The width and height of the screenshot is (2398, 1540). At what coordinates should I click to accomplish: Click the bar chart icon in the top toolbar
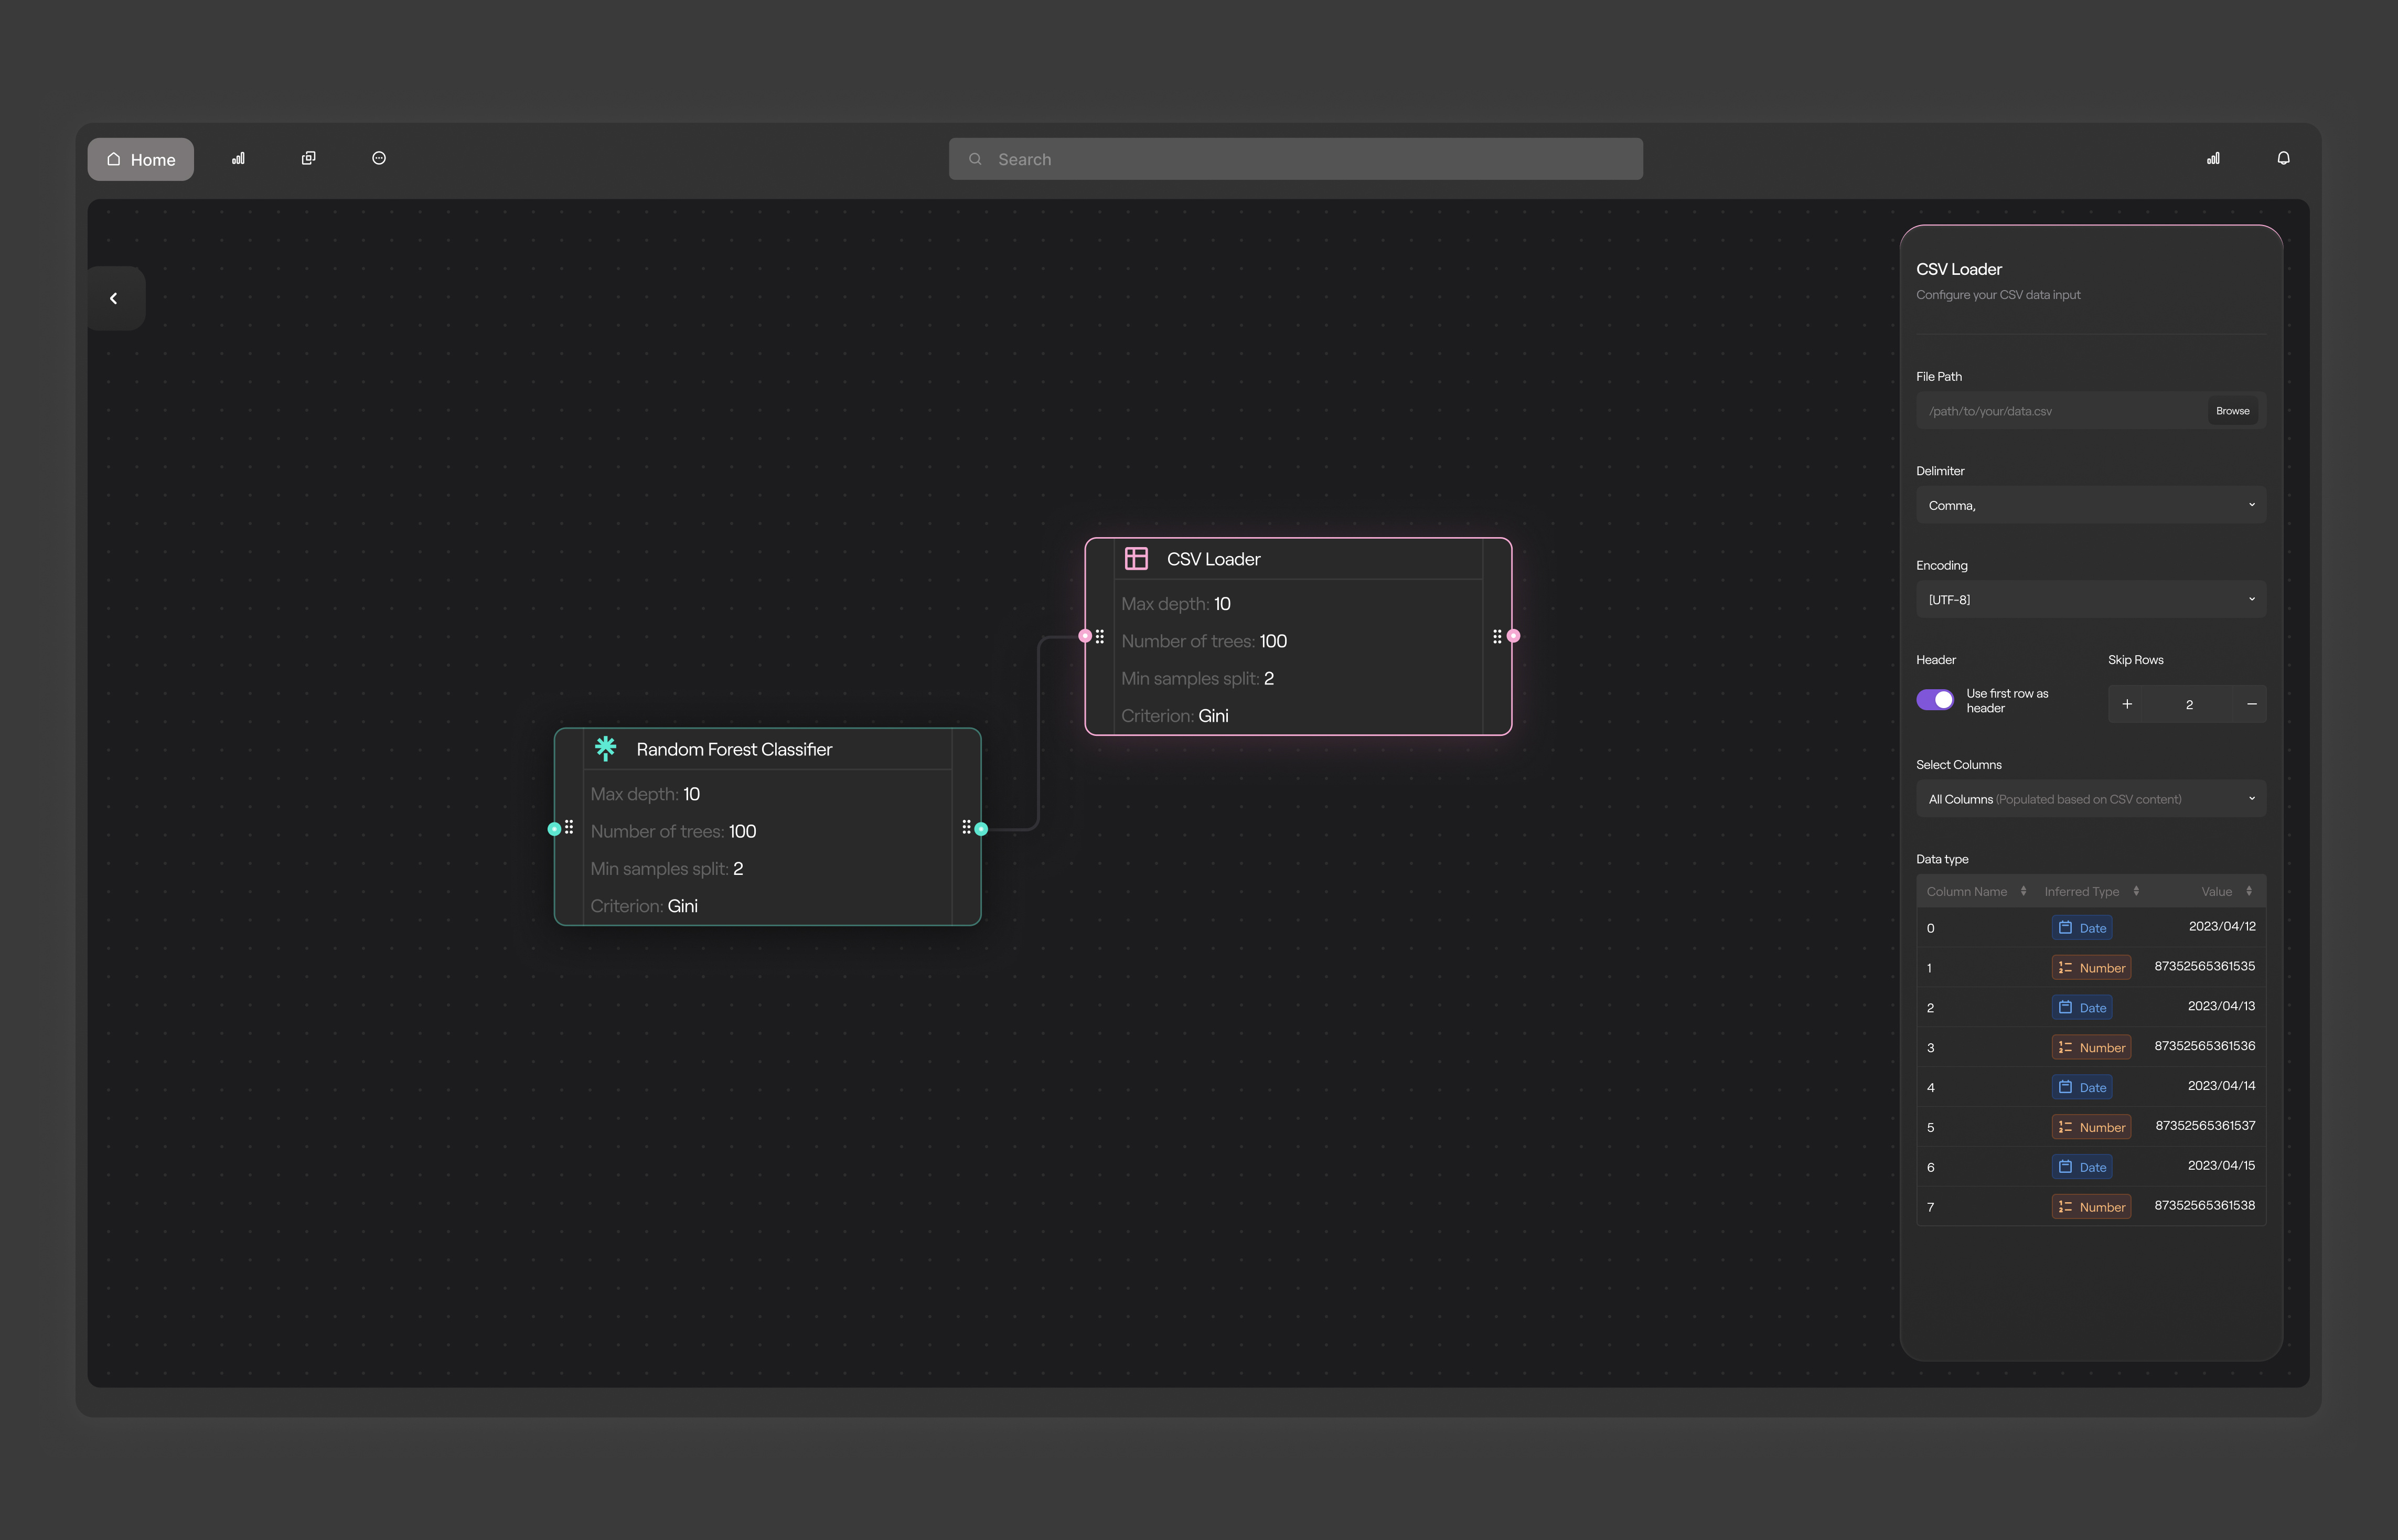pos(238,158)
